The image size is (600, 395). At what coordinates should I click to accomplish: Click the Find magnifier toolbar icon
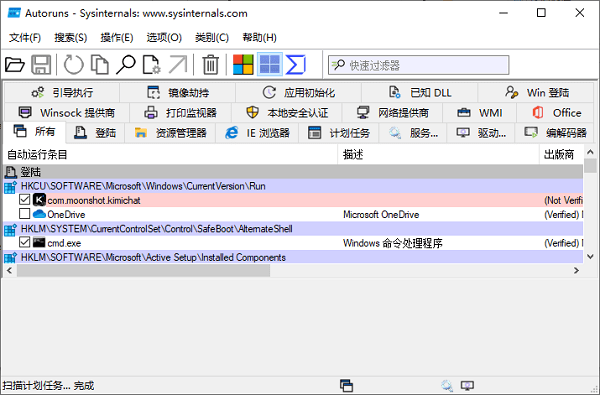126,64
